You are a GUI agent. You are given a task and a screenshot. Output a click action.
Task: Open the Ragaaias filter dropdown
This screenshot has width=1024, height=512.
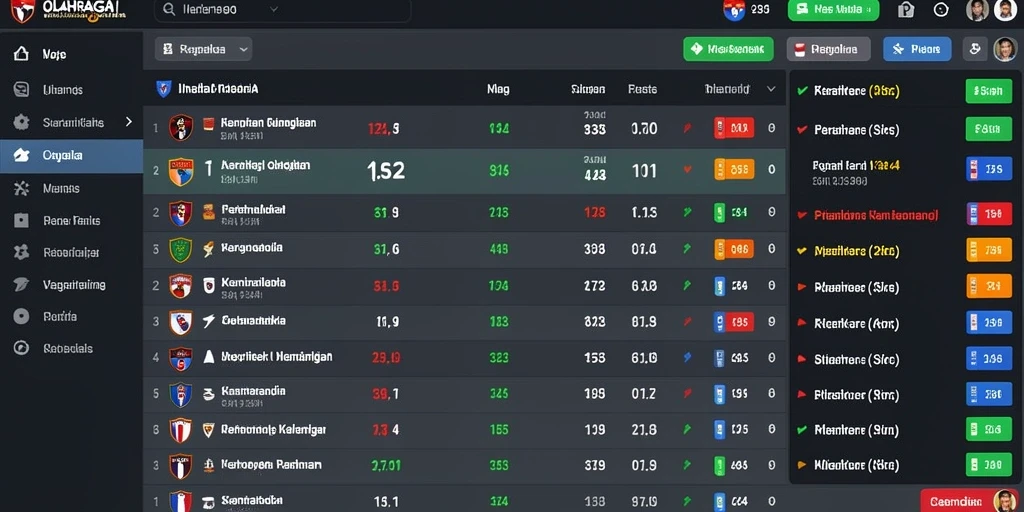pos(203,49)
